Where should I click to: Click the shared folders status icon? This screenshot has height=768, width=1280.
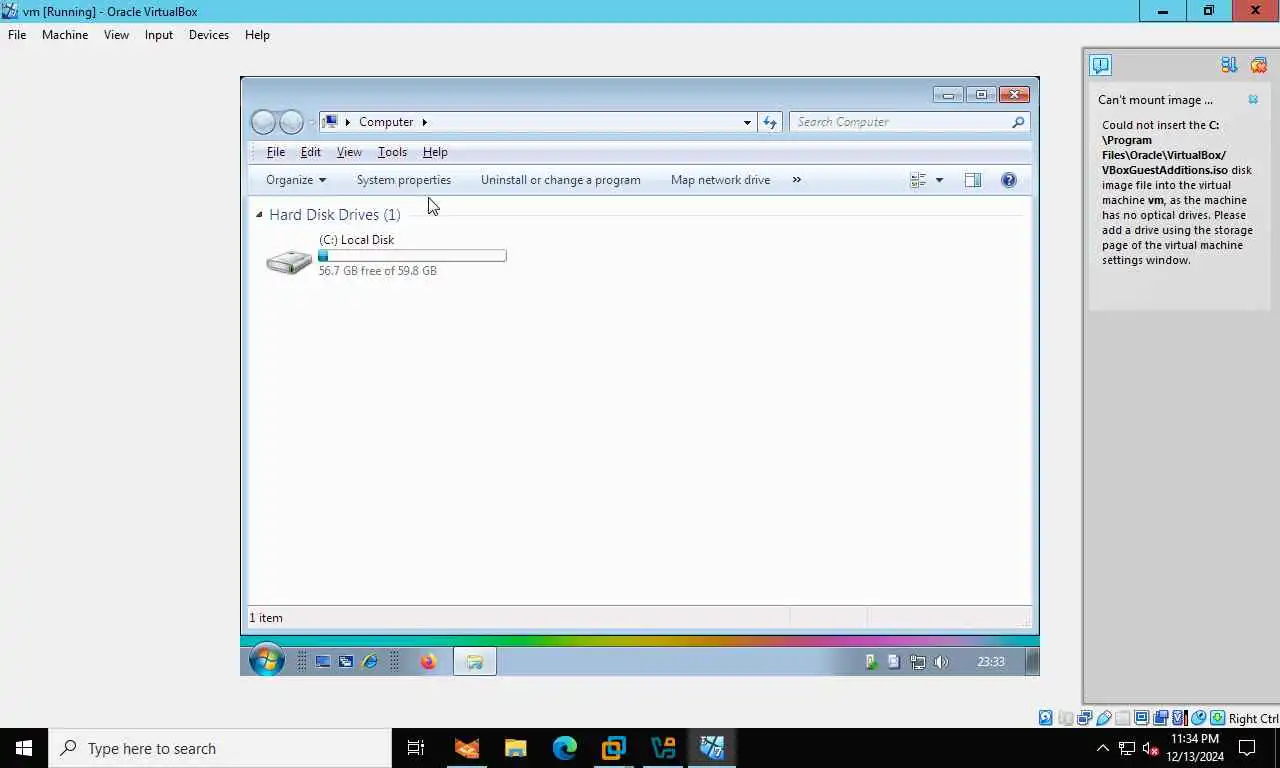tap(1122, 718)
